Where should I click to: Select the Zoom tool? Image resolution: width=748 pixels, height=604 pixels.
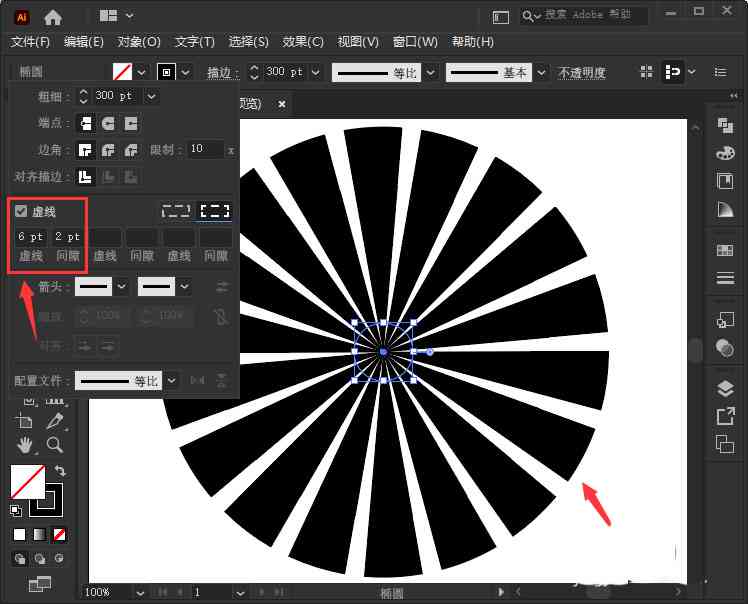click(x=55, y=445)
